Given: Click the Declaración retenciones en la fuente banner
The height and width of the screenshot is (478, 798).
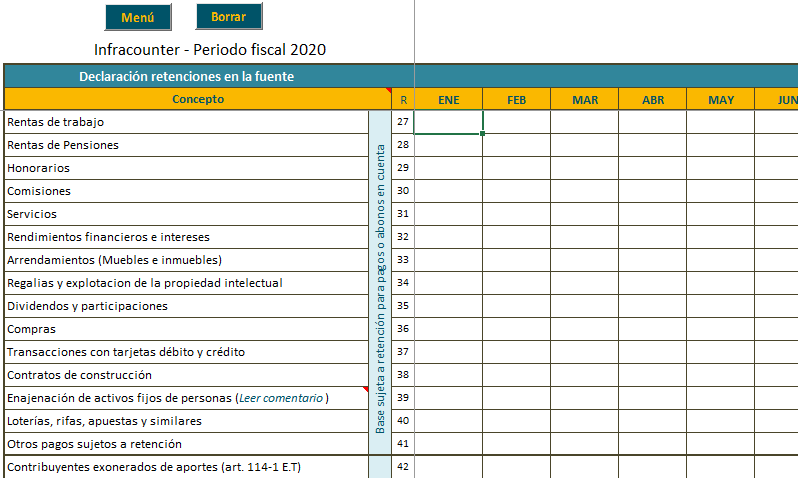Looking at the screenshot, I should tap(186, 76).
